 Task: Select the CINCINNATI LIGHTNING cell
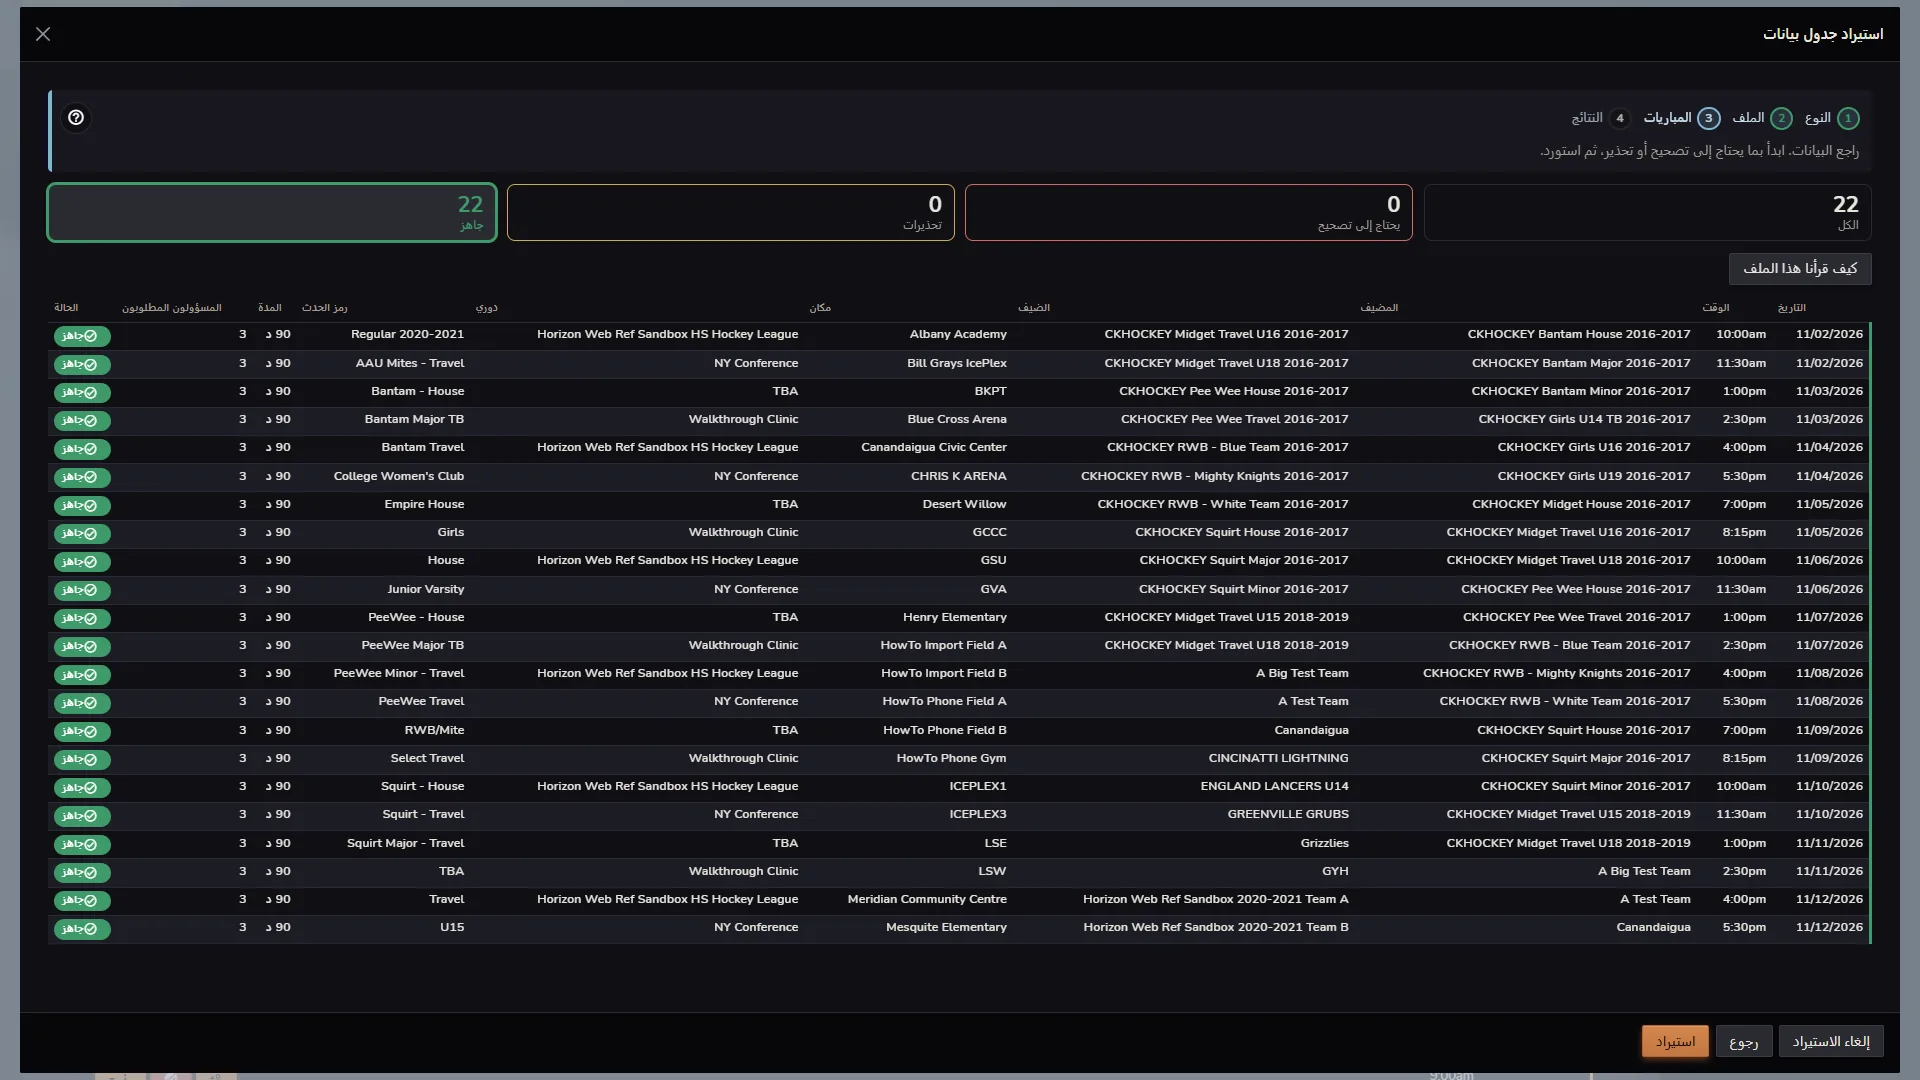1278,758
